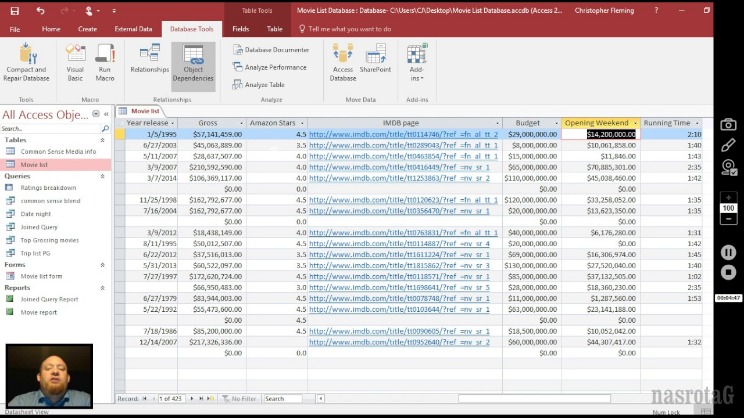Collapse the Forms group
Viewport: 744px width, 418px height.
pos(102,265)
